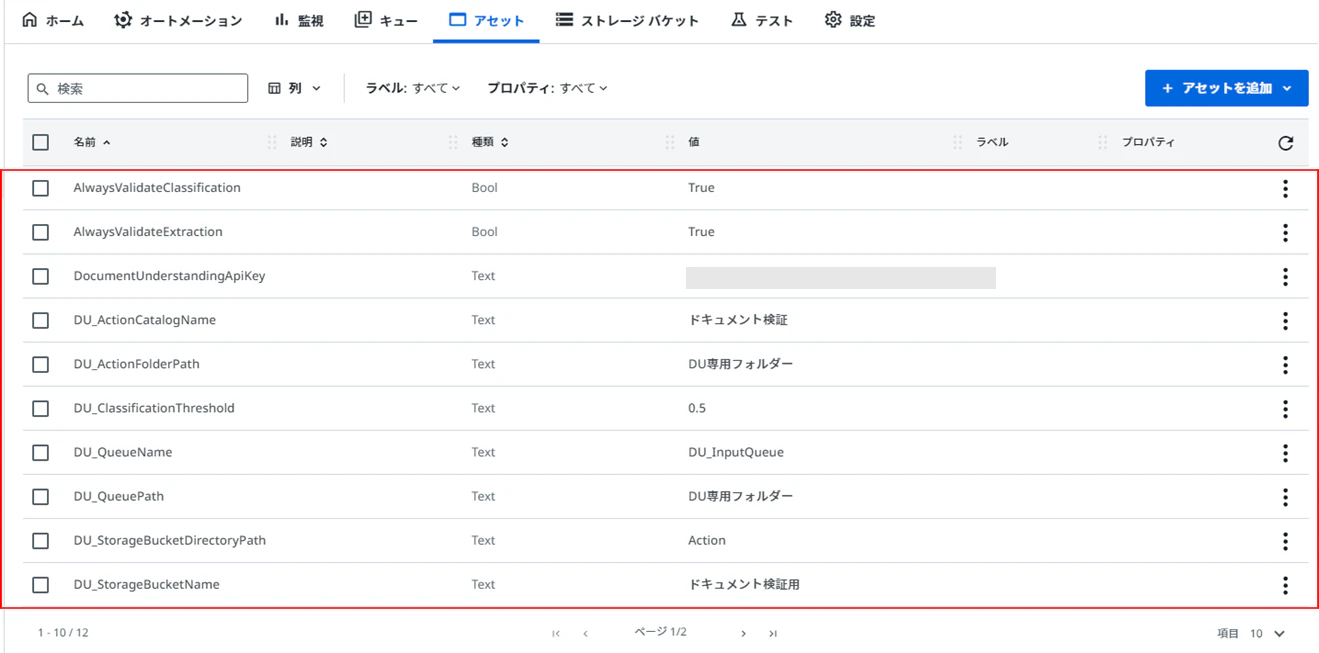Go to the ホーム tab
The width and height of the screenshot is (1319, 653).
coord(53,20)
